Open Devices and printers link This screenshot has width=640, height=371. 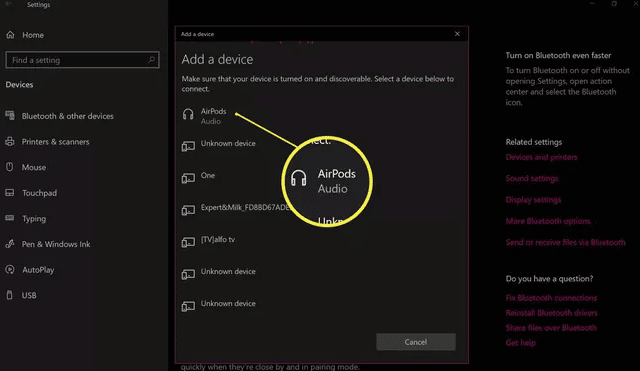(541, 157)
